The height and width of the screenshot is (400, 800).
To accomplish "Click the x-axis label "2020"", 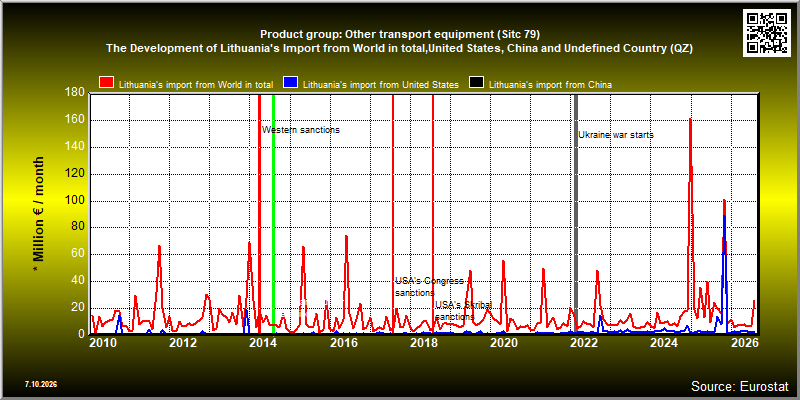I will point(504,342).
